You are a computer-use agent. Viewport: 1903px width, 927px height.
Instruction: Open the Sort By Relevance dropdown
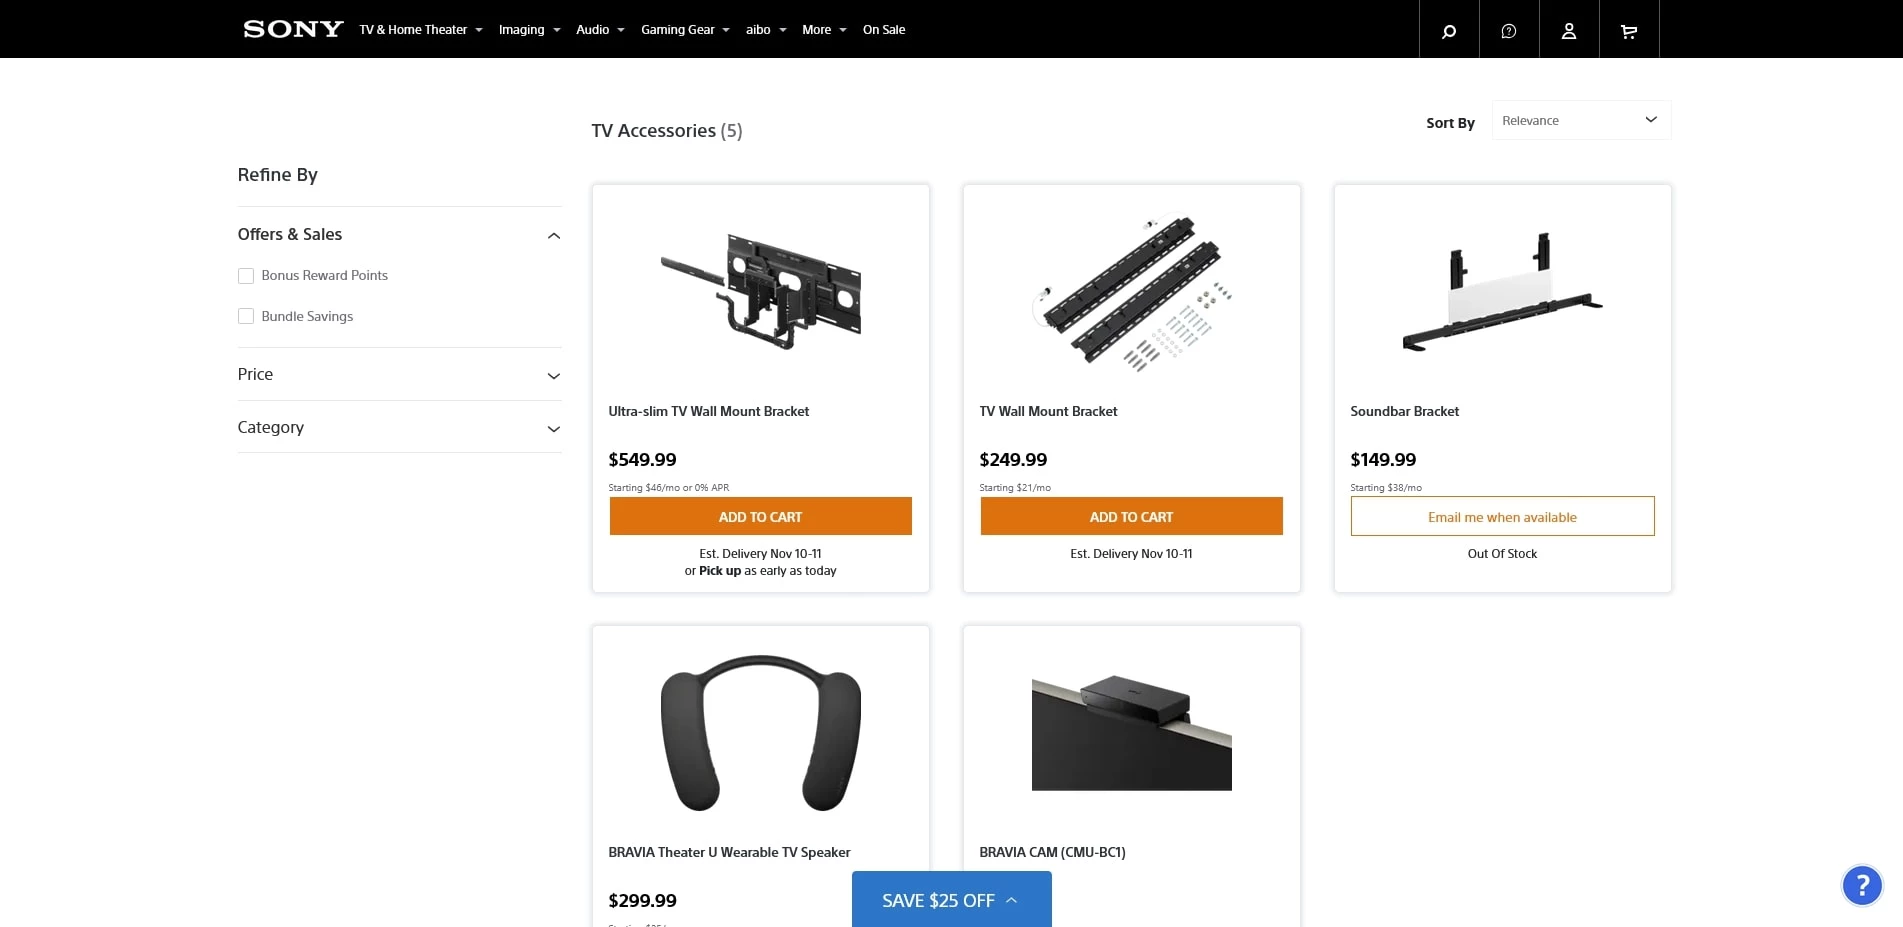[x=1581, y=120]
